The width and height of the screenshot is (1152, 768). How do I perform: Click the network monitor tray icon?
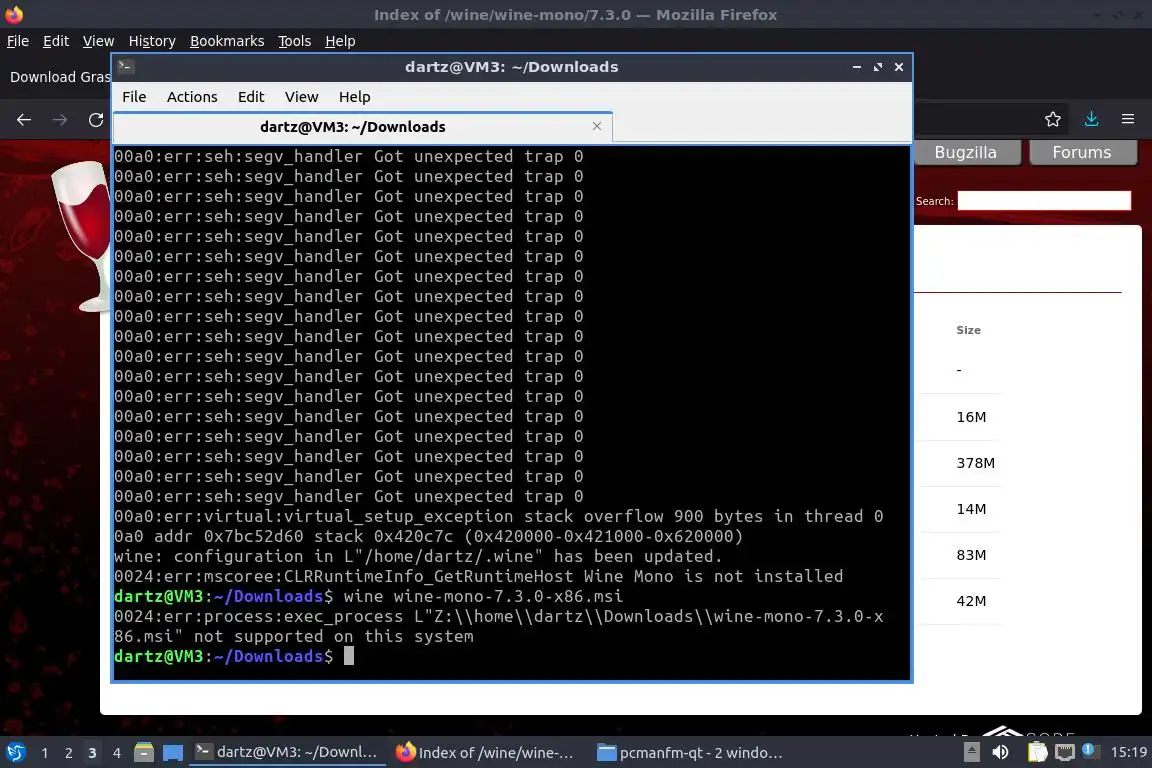(x=1065, y=752)
